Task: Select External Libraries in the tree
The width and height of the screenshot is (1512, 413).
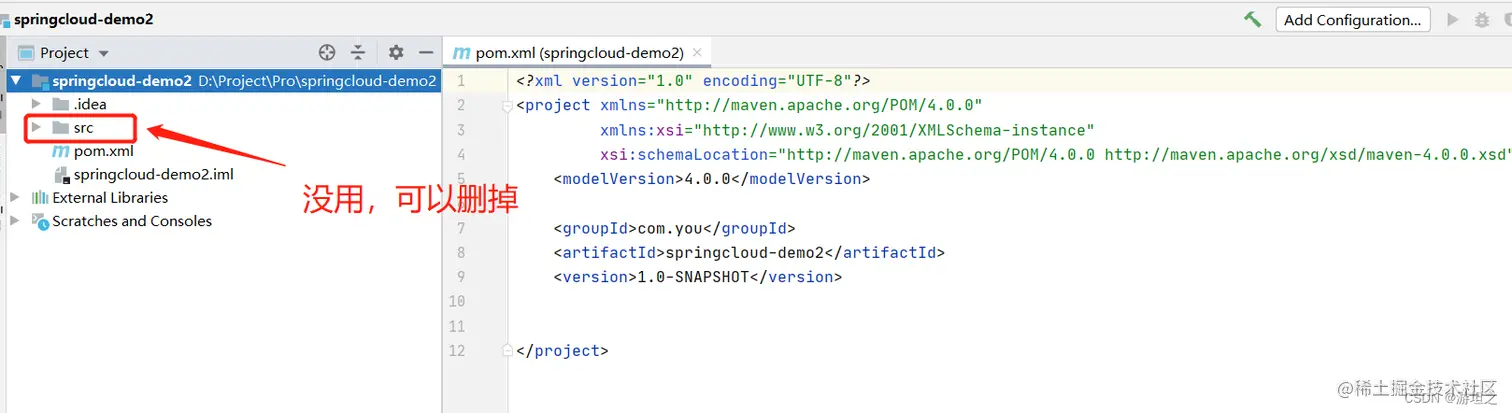Action: point(110,197)
